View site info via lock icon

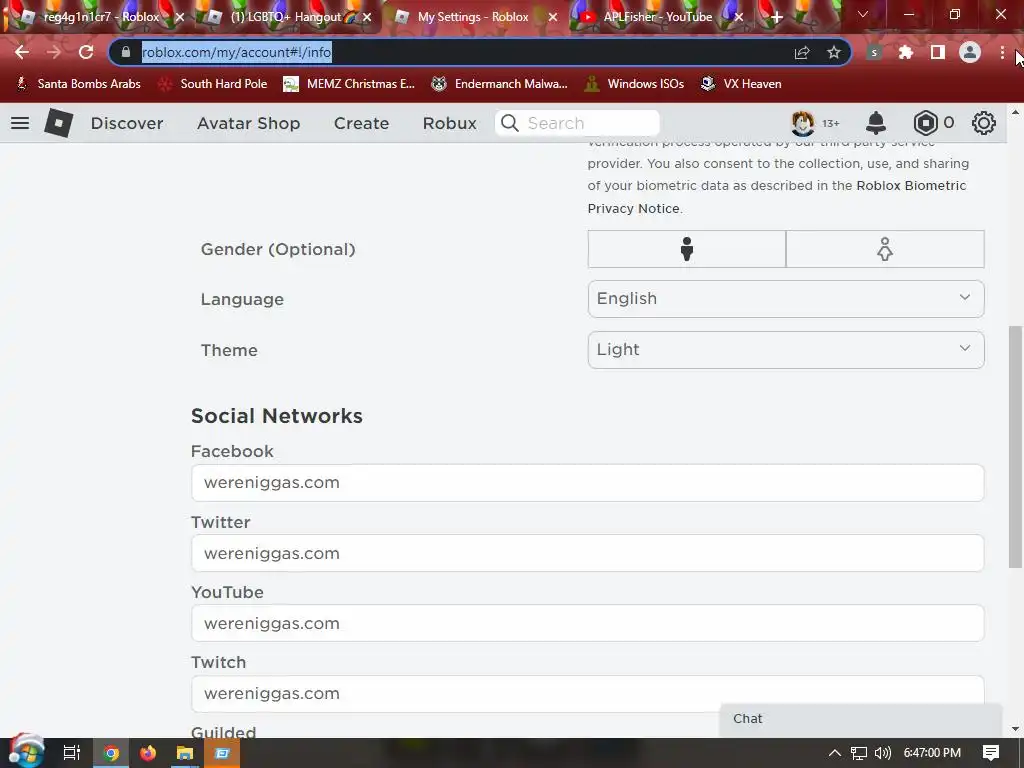coord(126,52)
